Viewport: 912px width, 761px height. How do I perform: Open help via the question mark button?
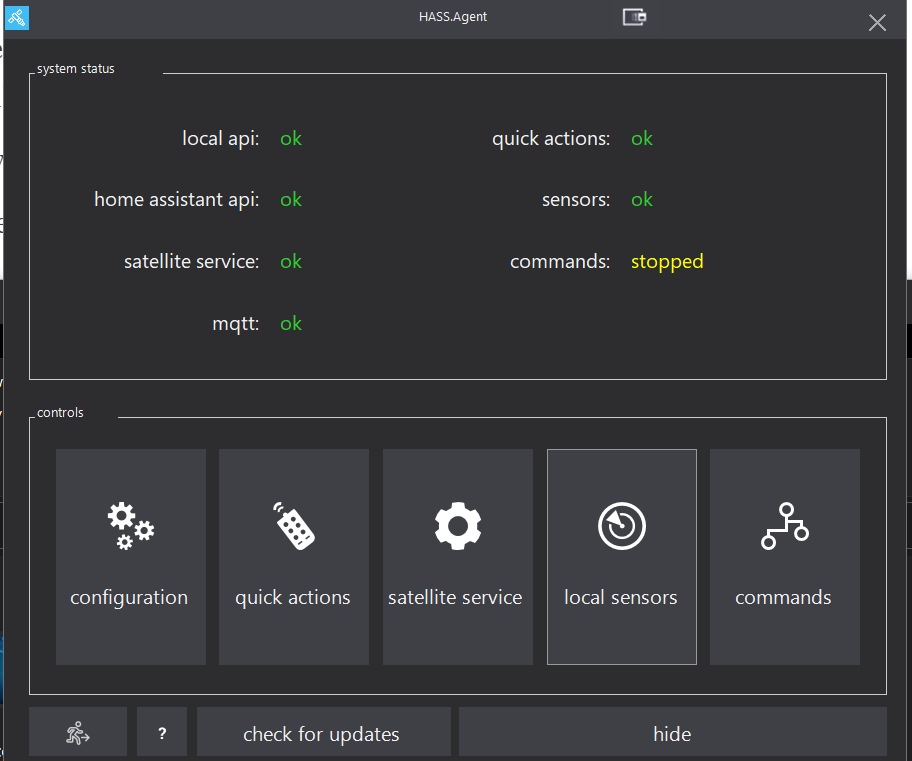click(x=161, y=733)
